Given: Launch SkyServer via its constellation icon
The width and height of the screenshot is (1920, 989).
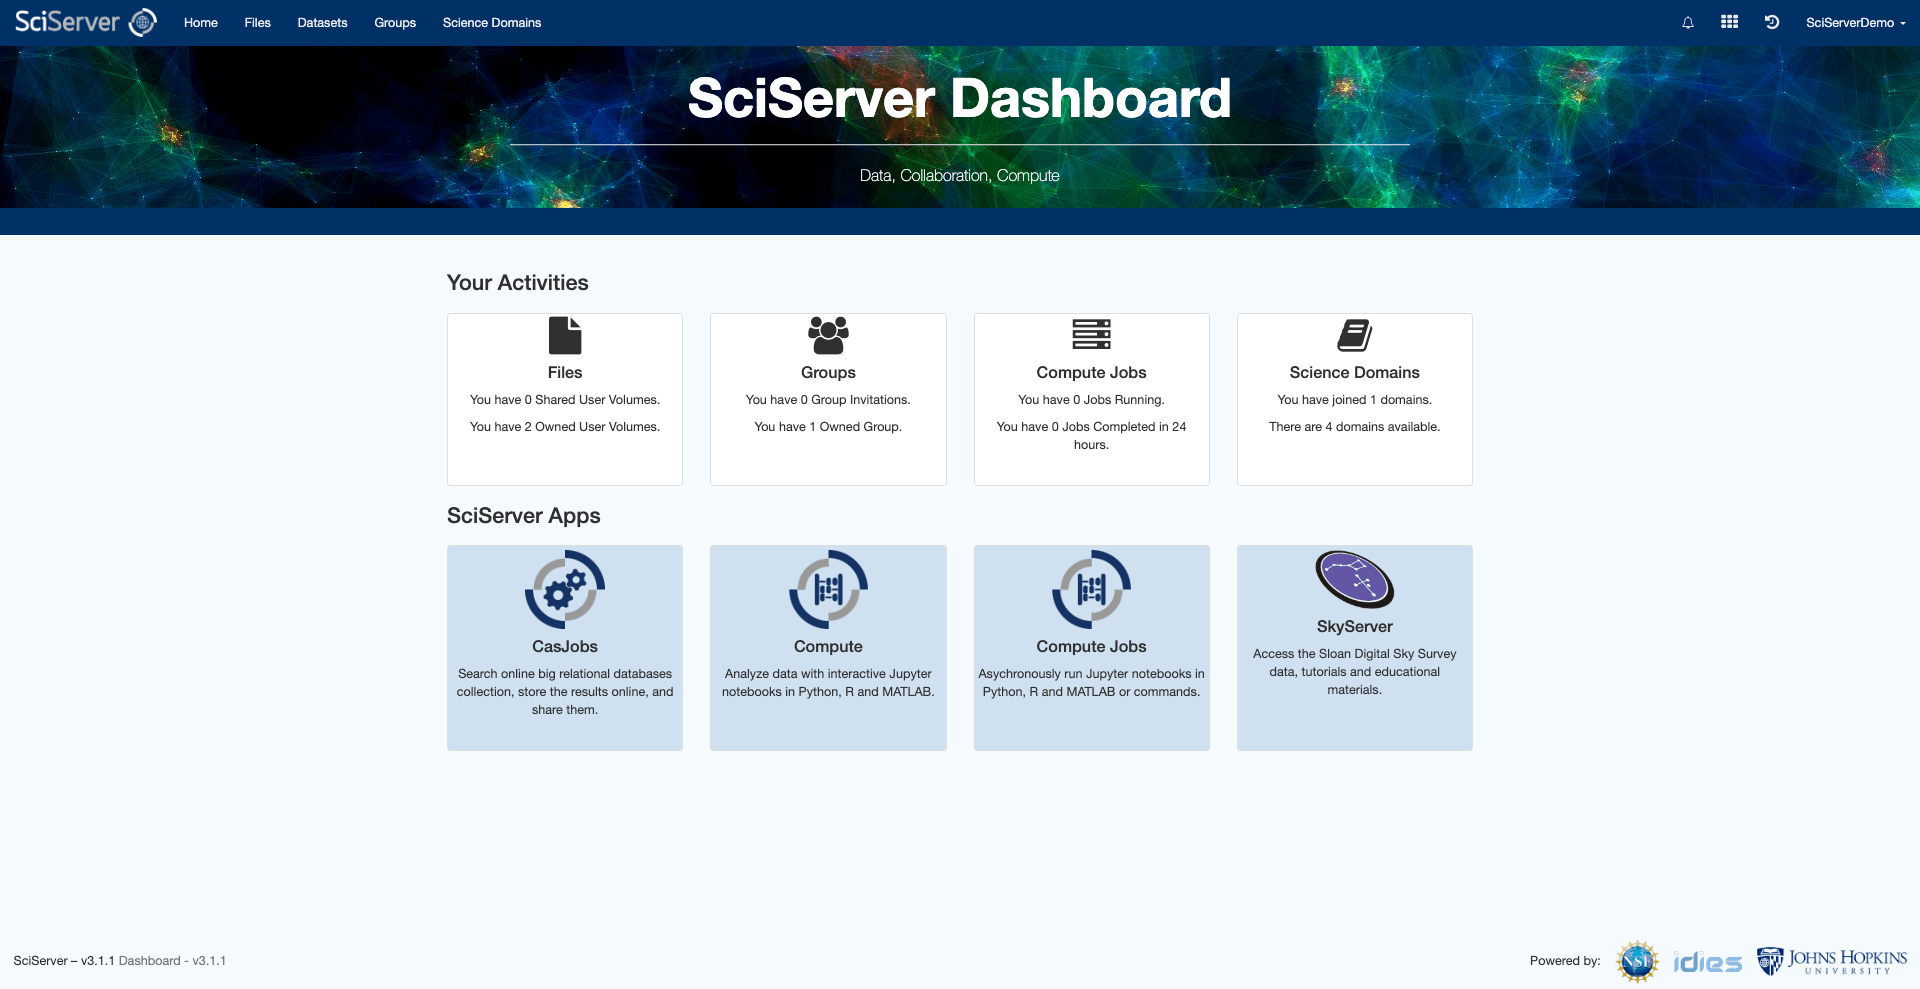Looking at the screenshot, I should [1354, 579].
